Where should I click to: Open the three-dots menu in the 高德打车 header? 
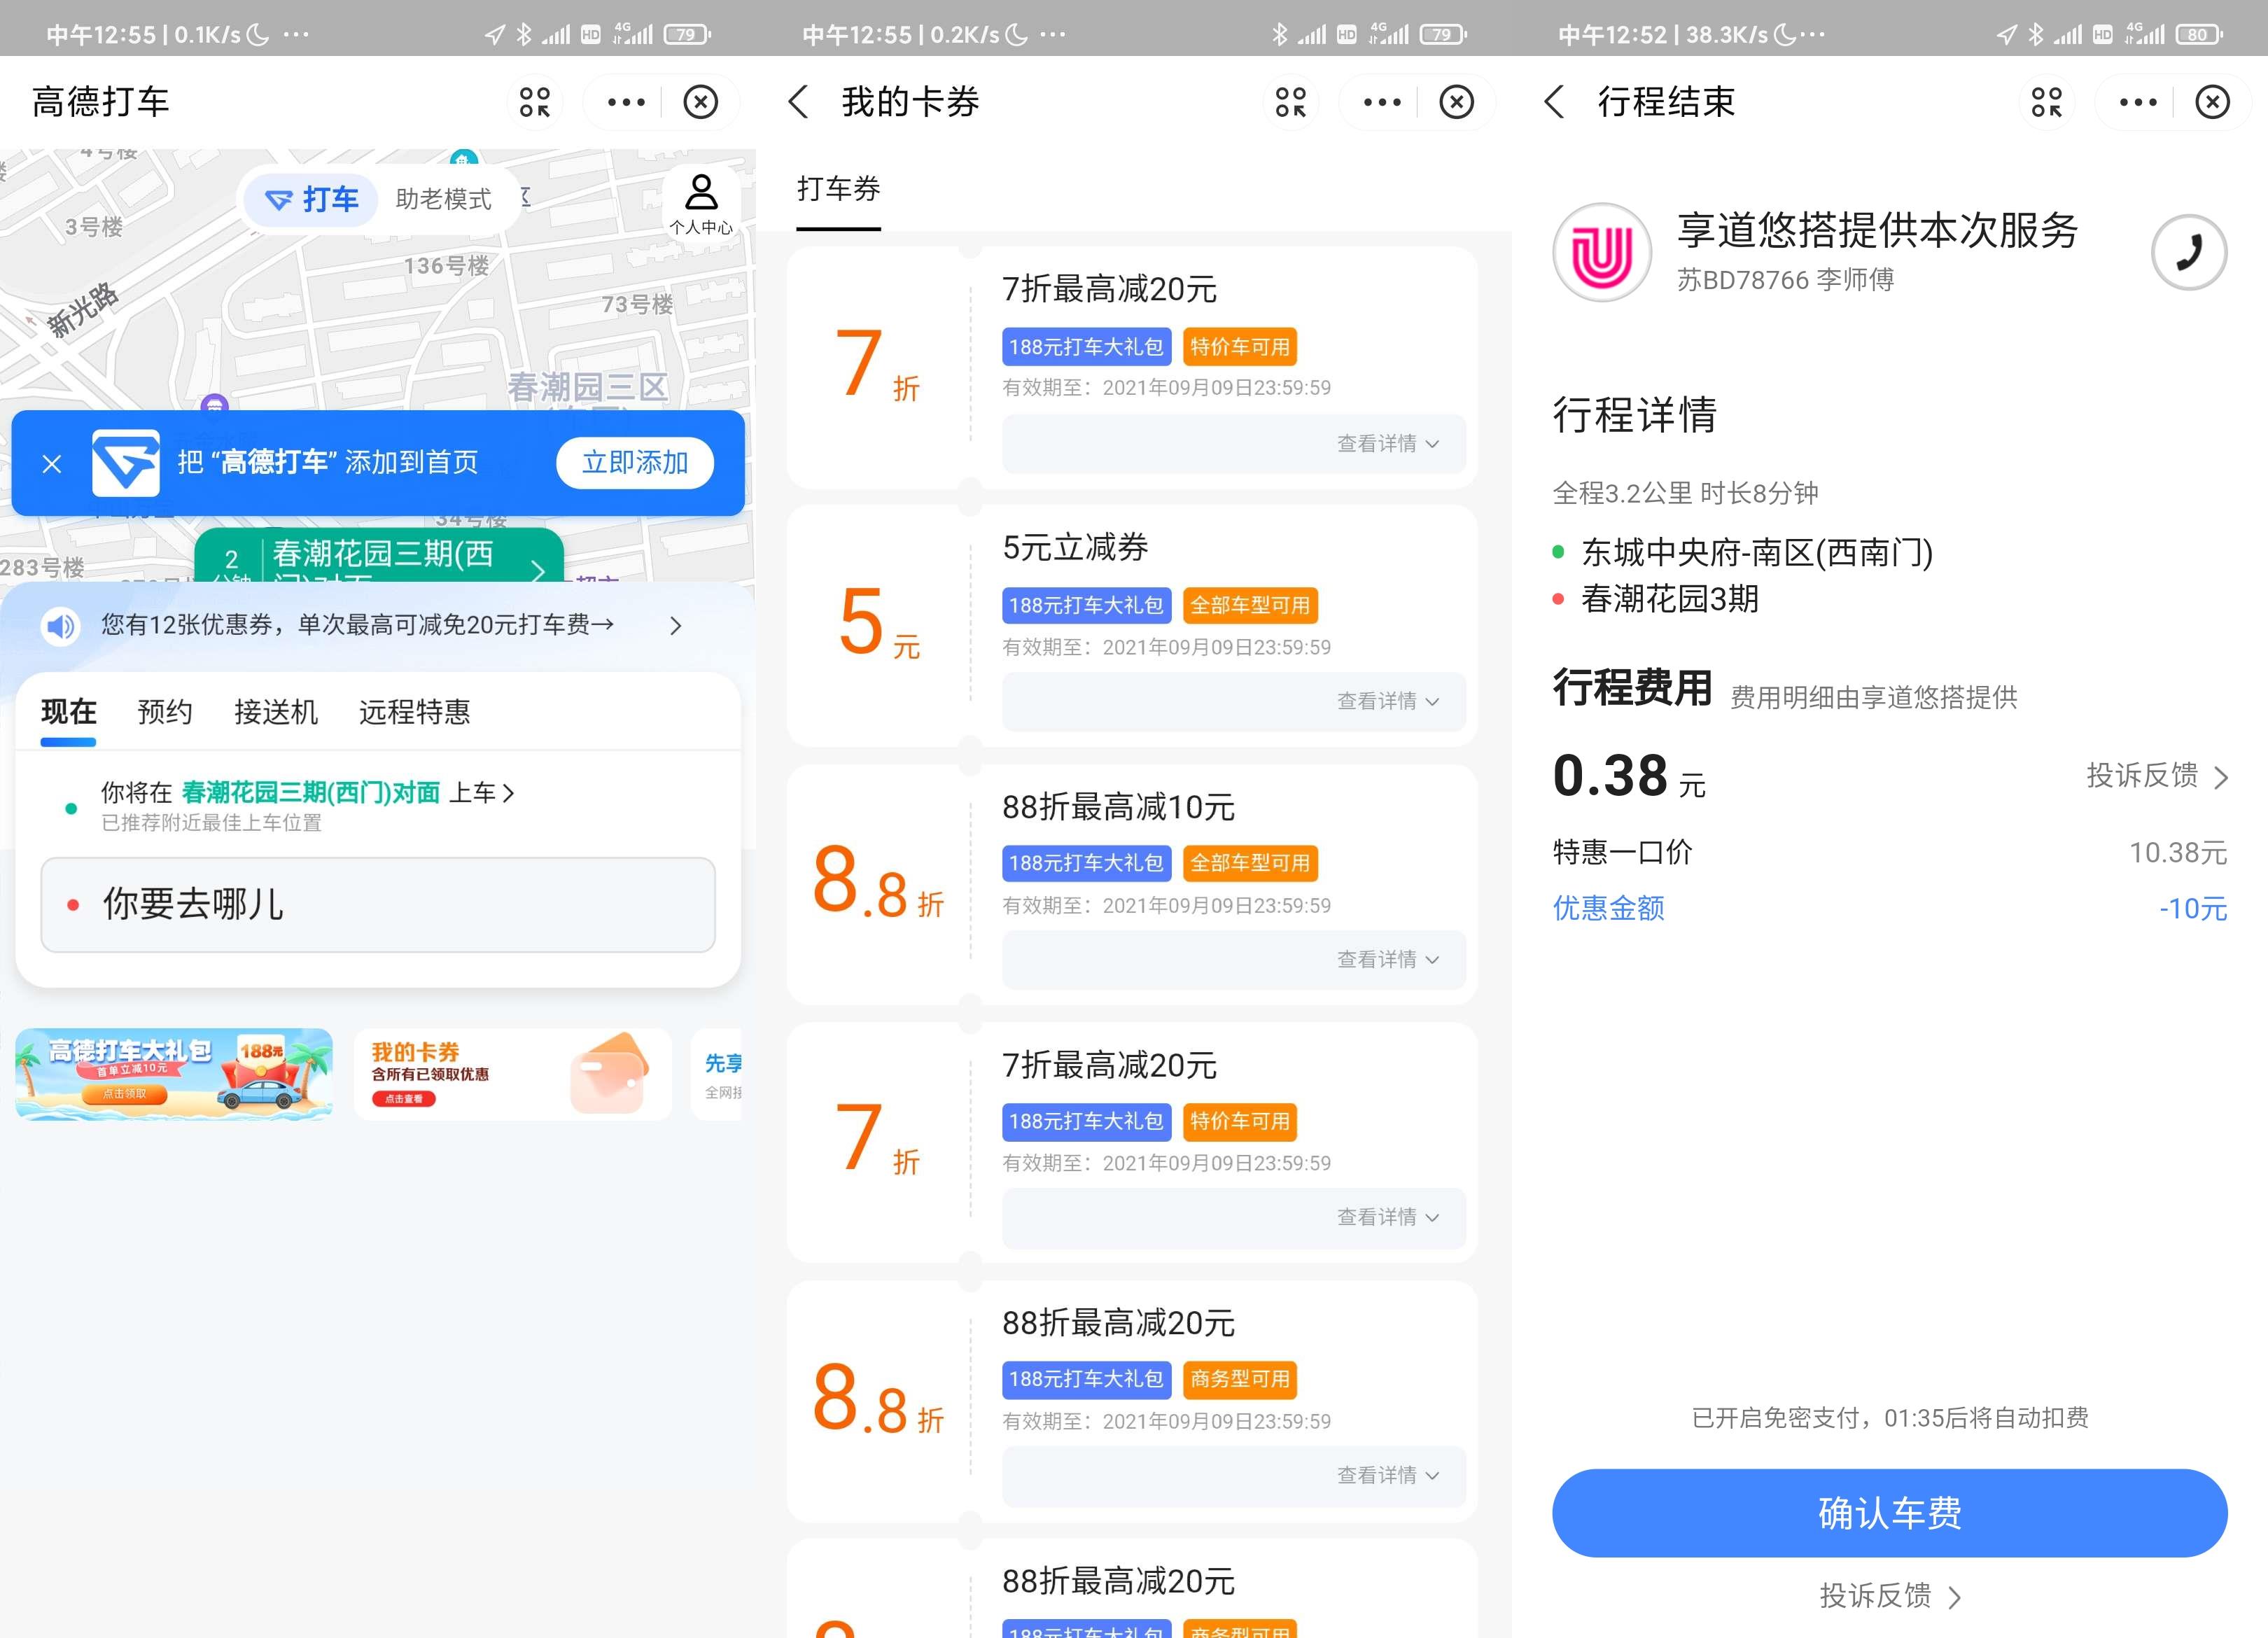[x=626, y=102]
